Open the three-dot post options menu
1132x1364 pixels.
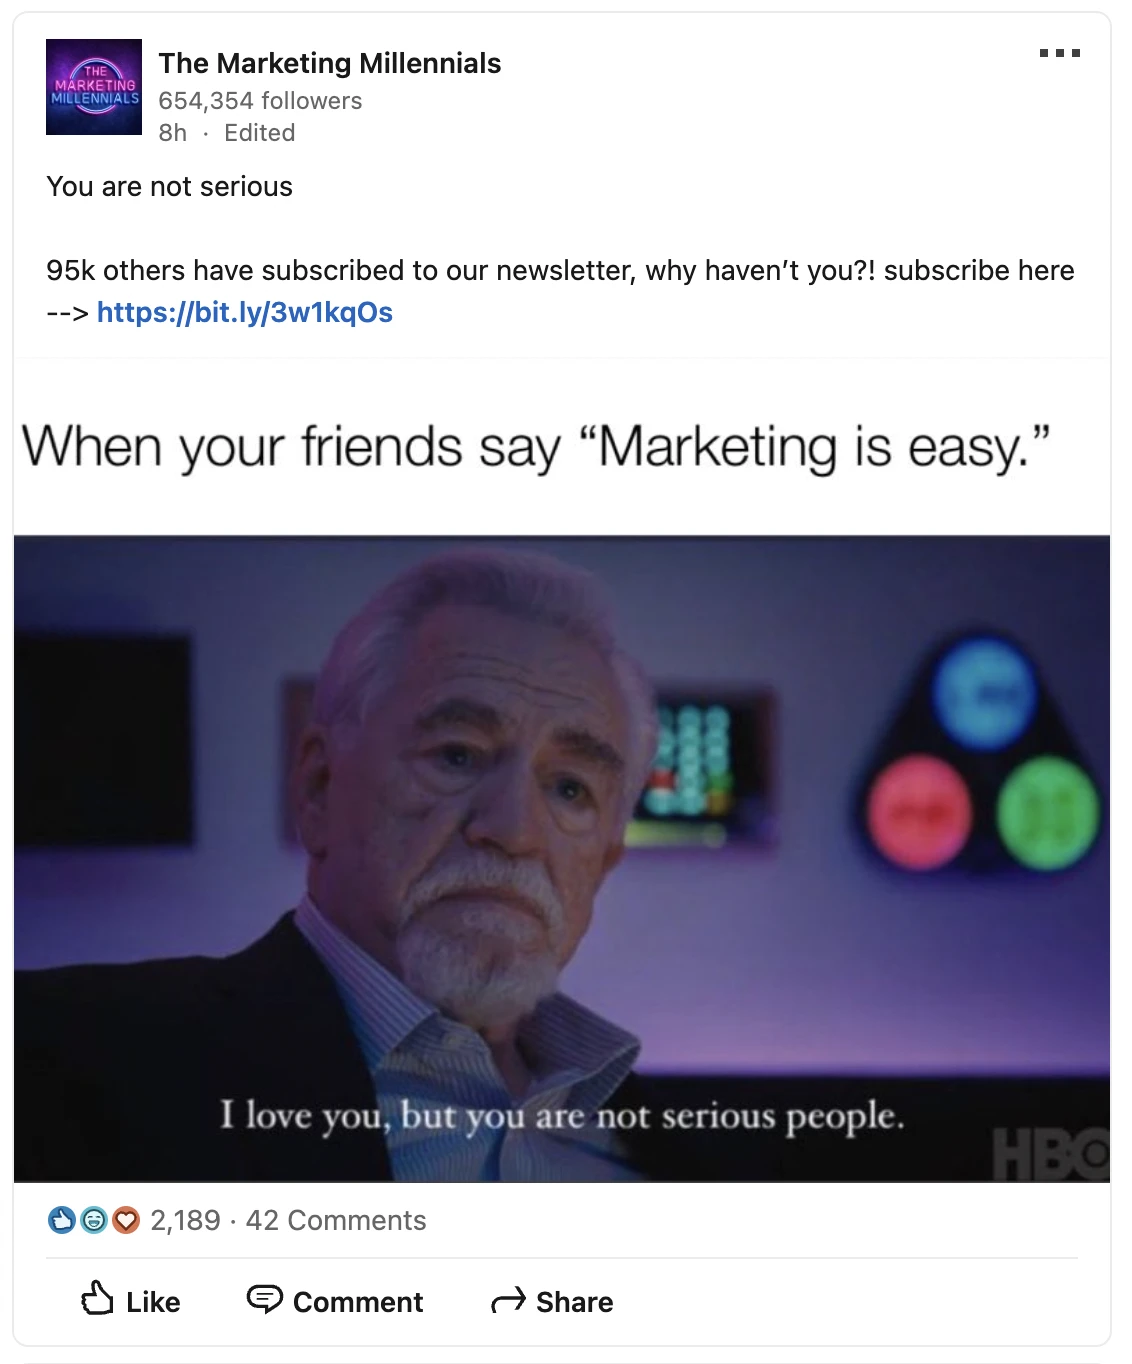coord(1059,53)
